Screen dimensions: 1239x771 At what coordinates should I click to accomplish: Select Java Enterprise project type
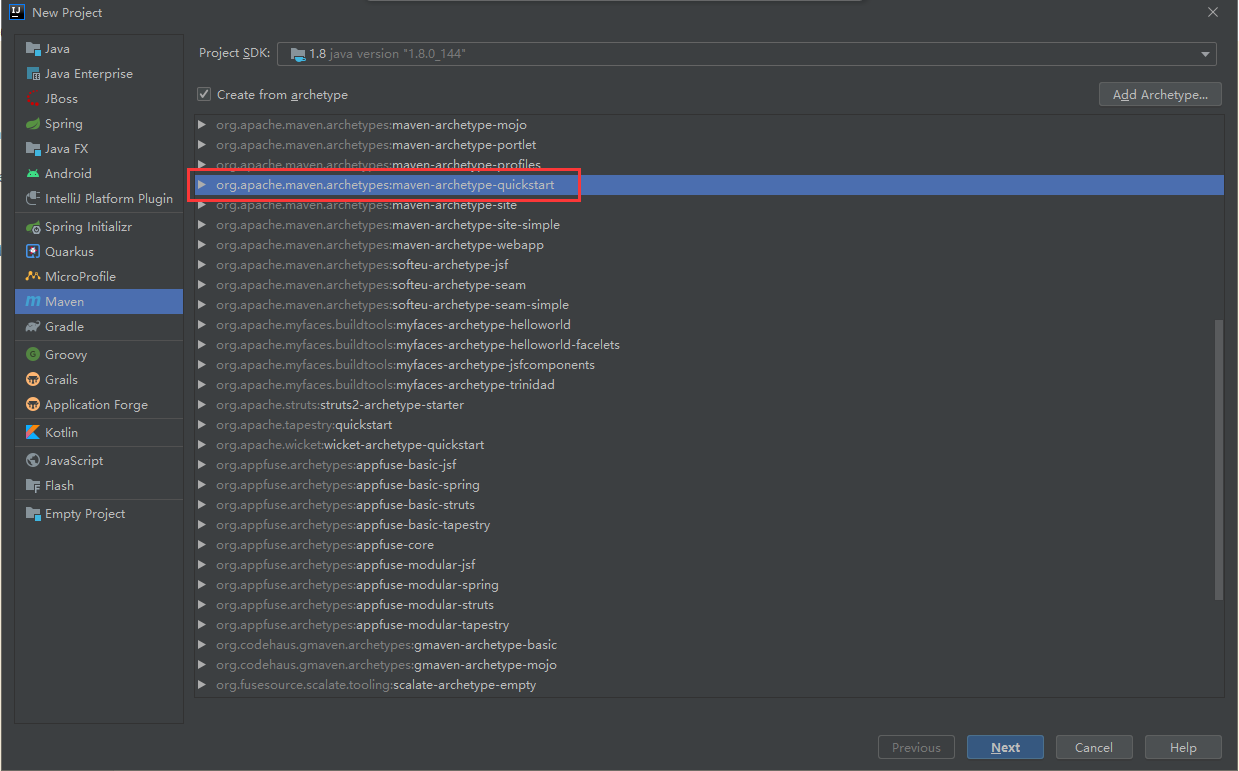click(x=99, y=74)
